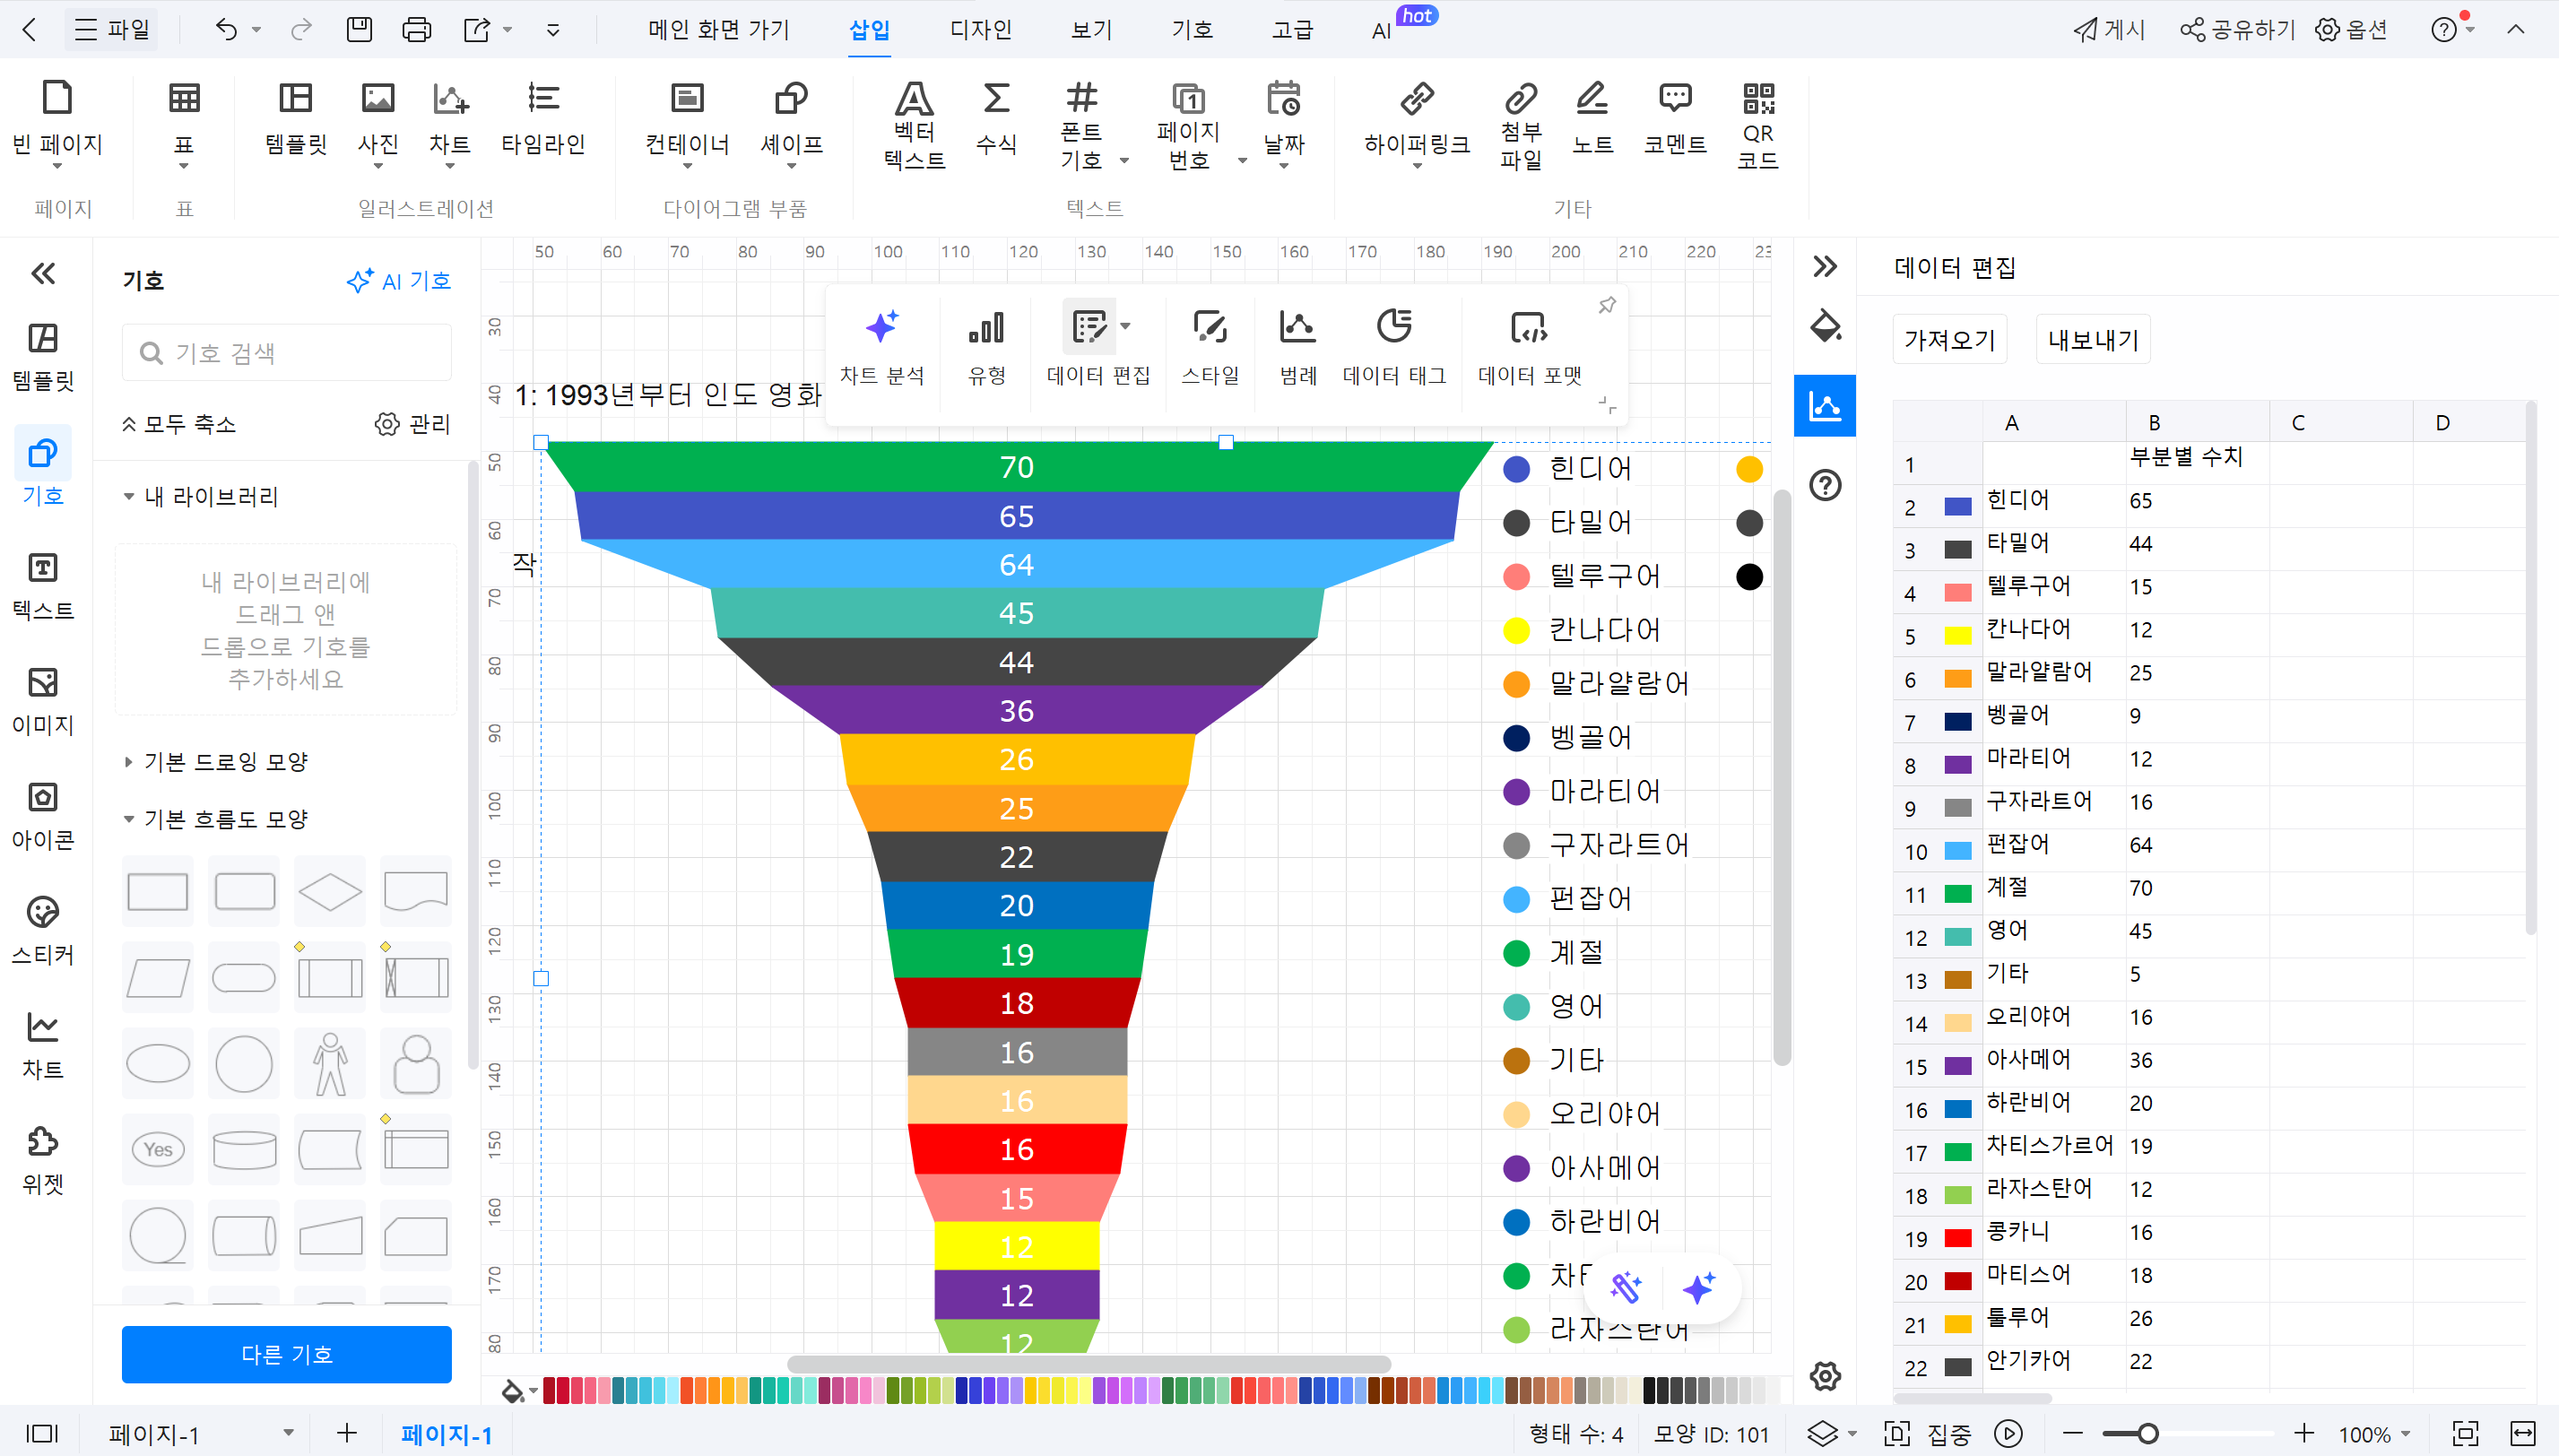
Task: Open chart 범례 settings
Action: coord(1298,347)
